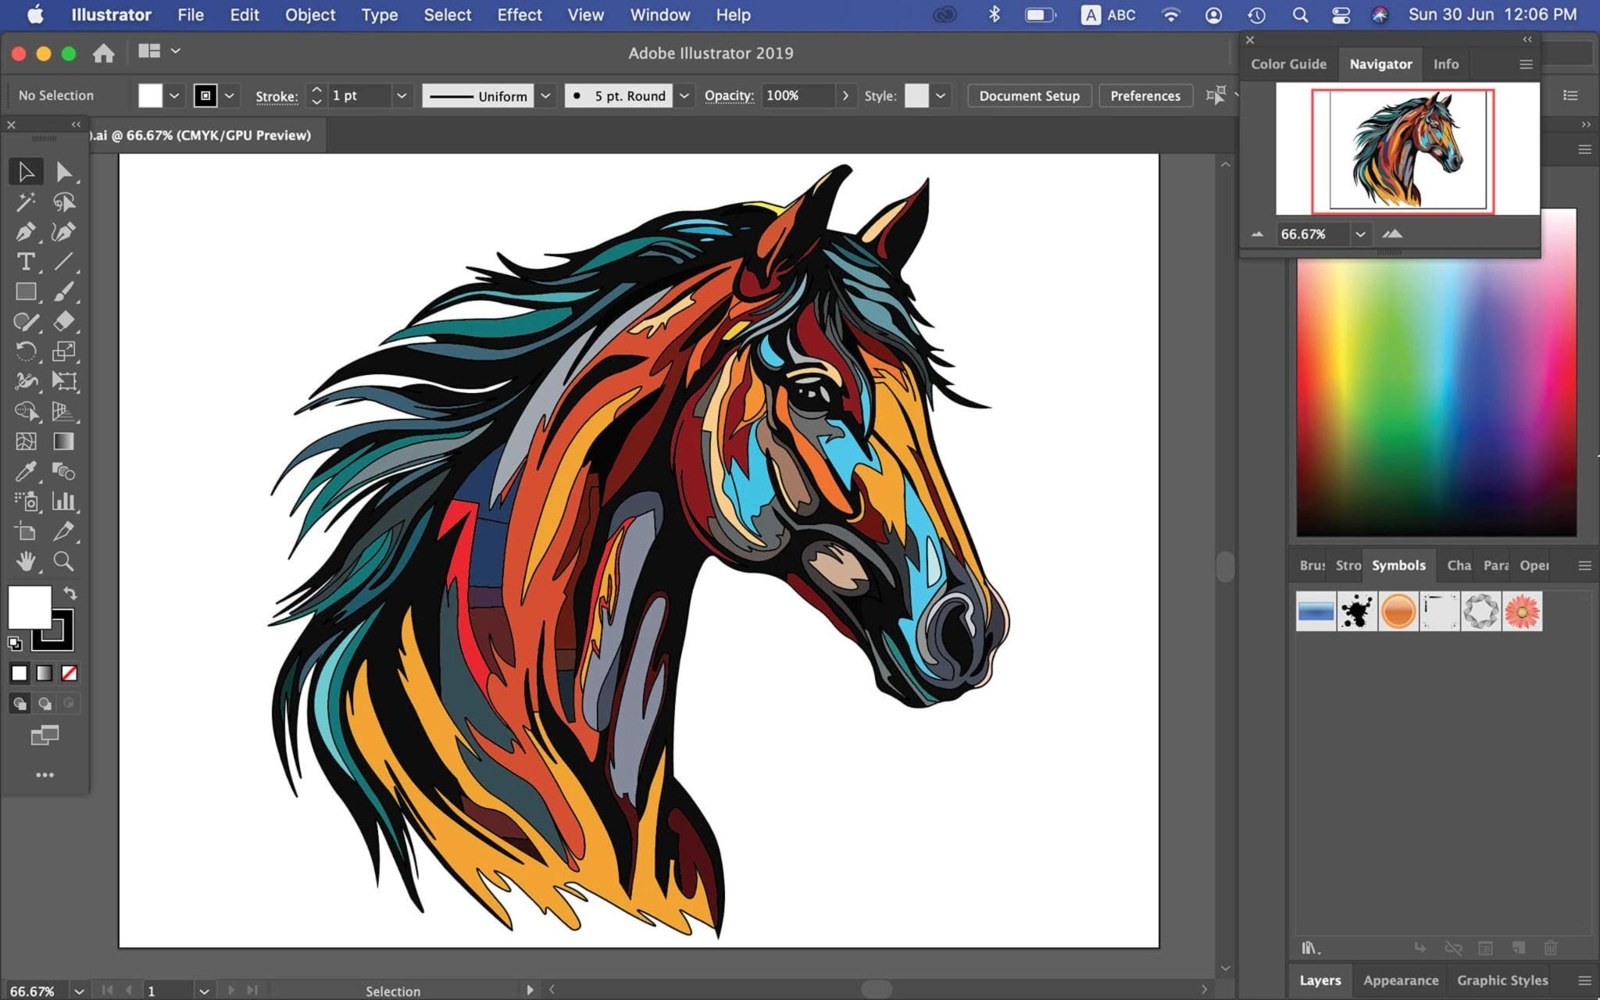The width and height of the screenshot is (1600, 1000).
Task: Click the Opacity label link
Action: [729, 96]
